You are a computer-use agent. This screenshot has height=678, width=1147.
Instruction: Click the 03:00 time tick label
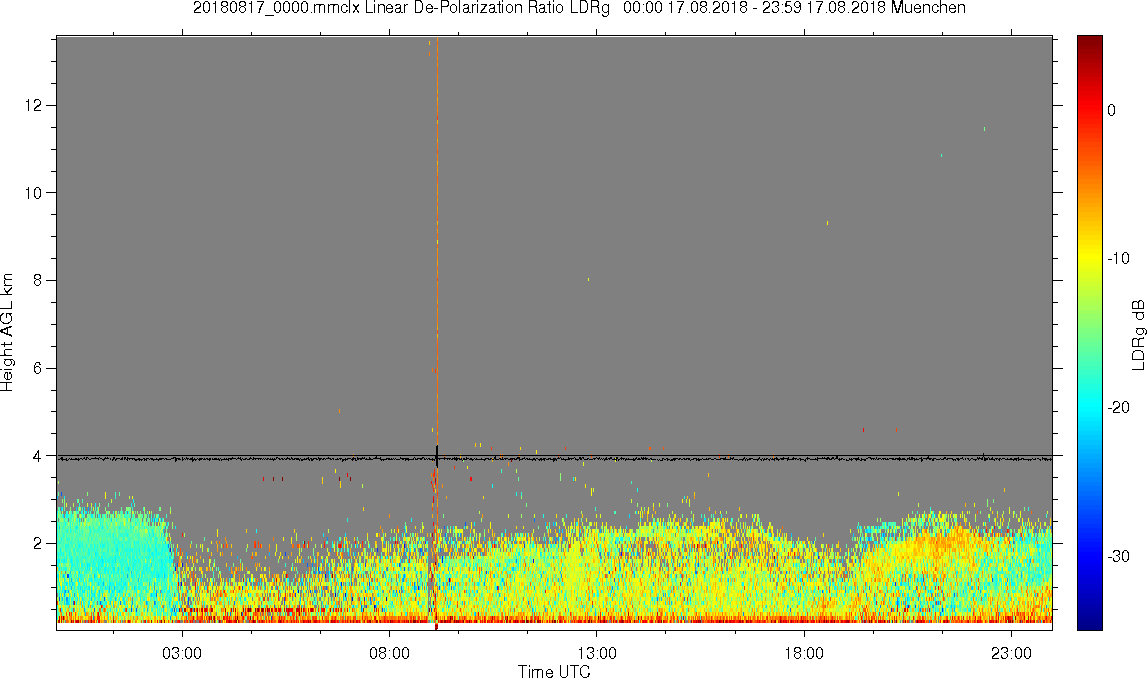click(x=181, y=653)
